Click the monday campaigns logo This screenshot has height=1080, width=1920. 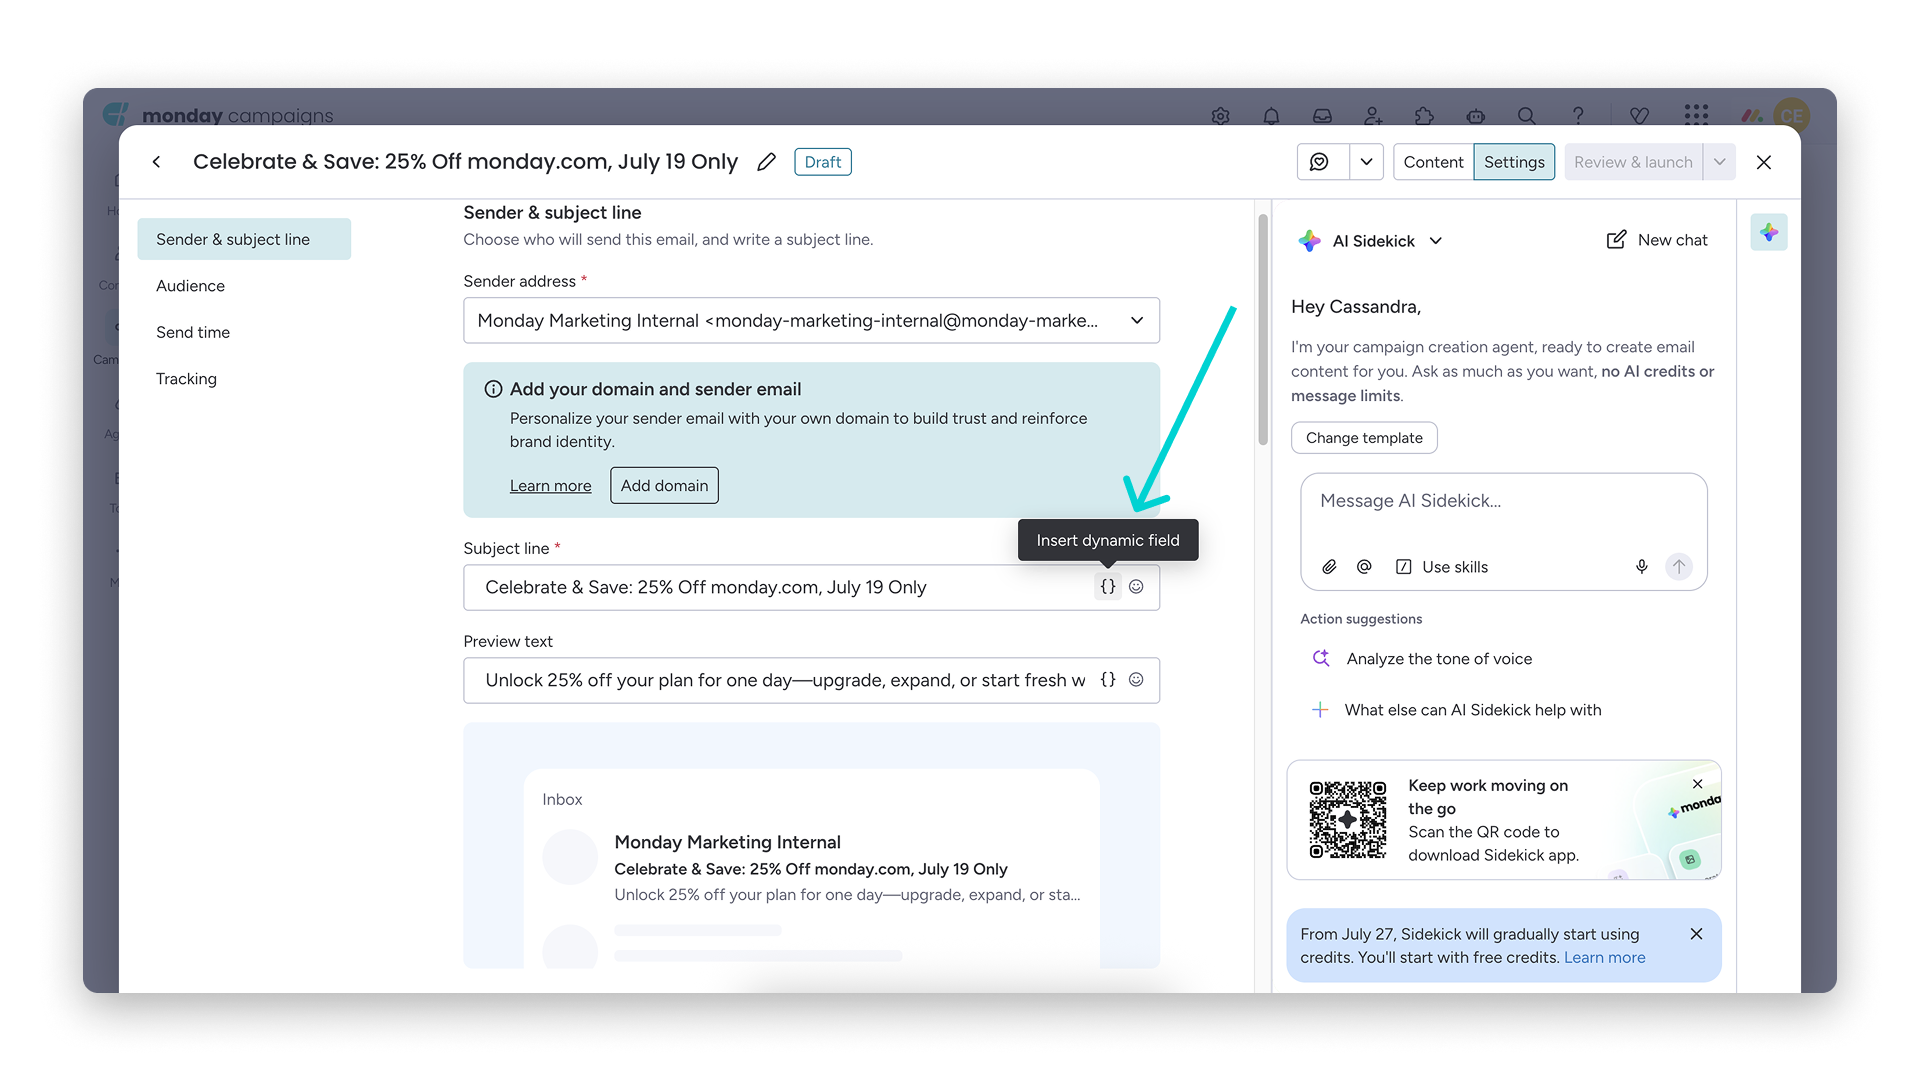(x=219, y=115)
